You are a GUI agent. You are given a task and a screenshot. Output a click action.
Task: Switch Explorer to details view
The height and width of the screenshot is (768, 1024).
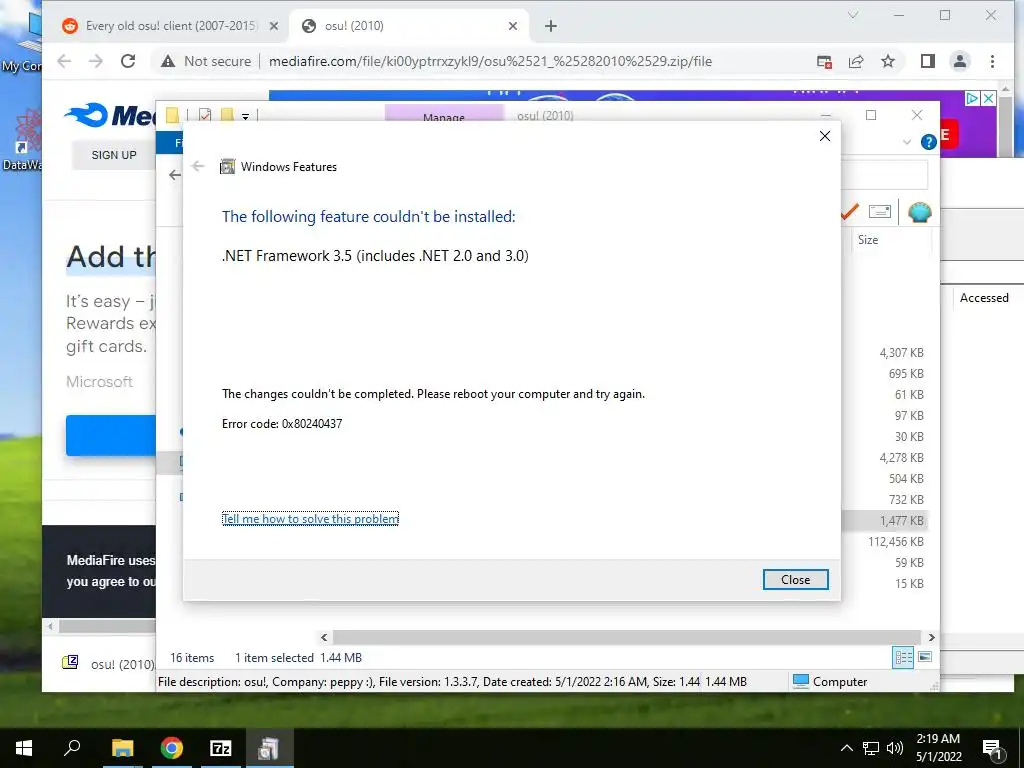[903, 657]
